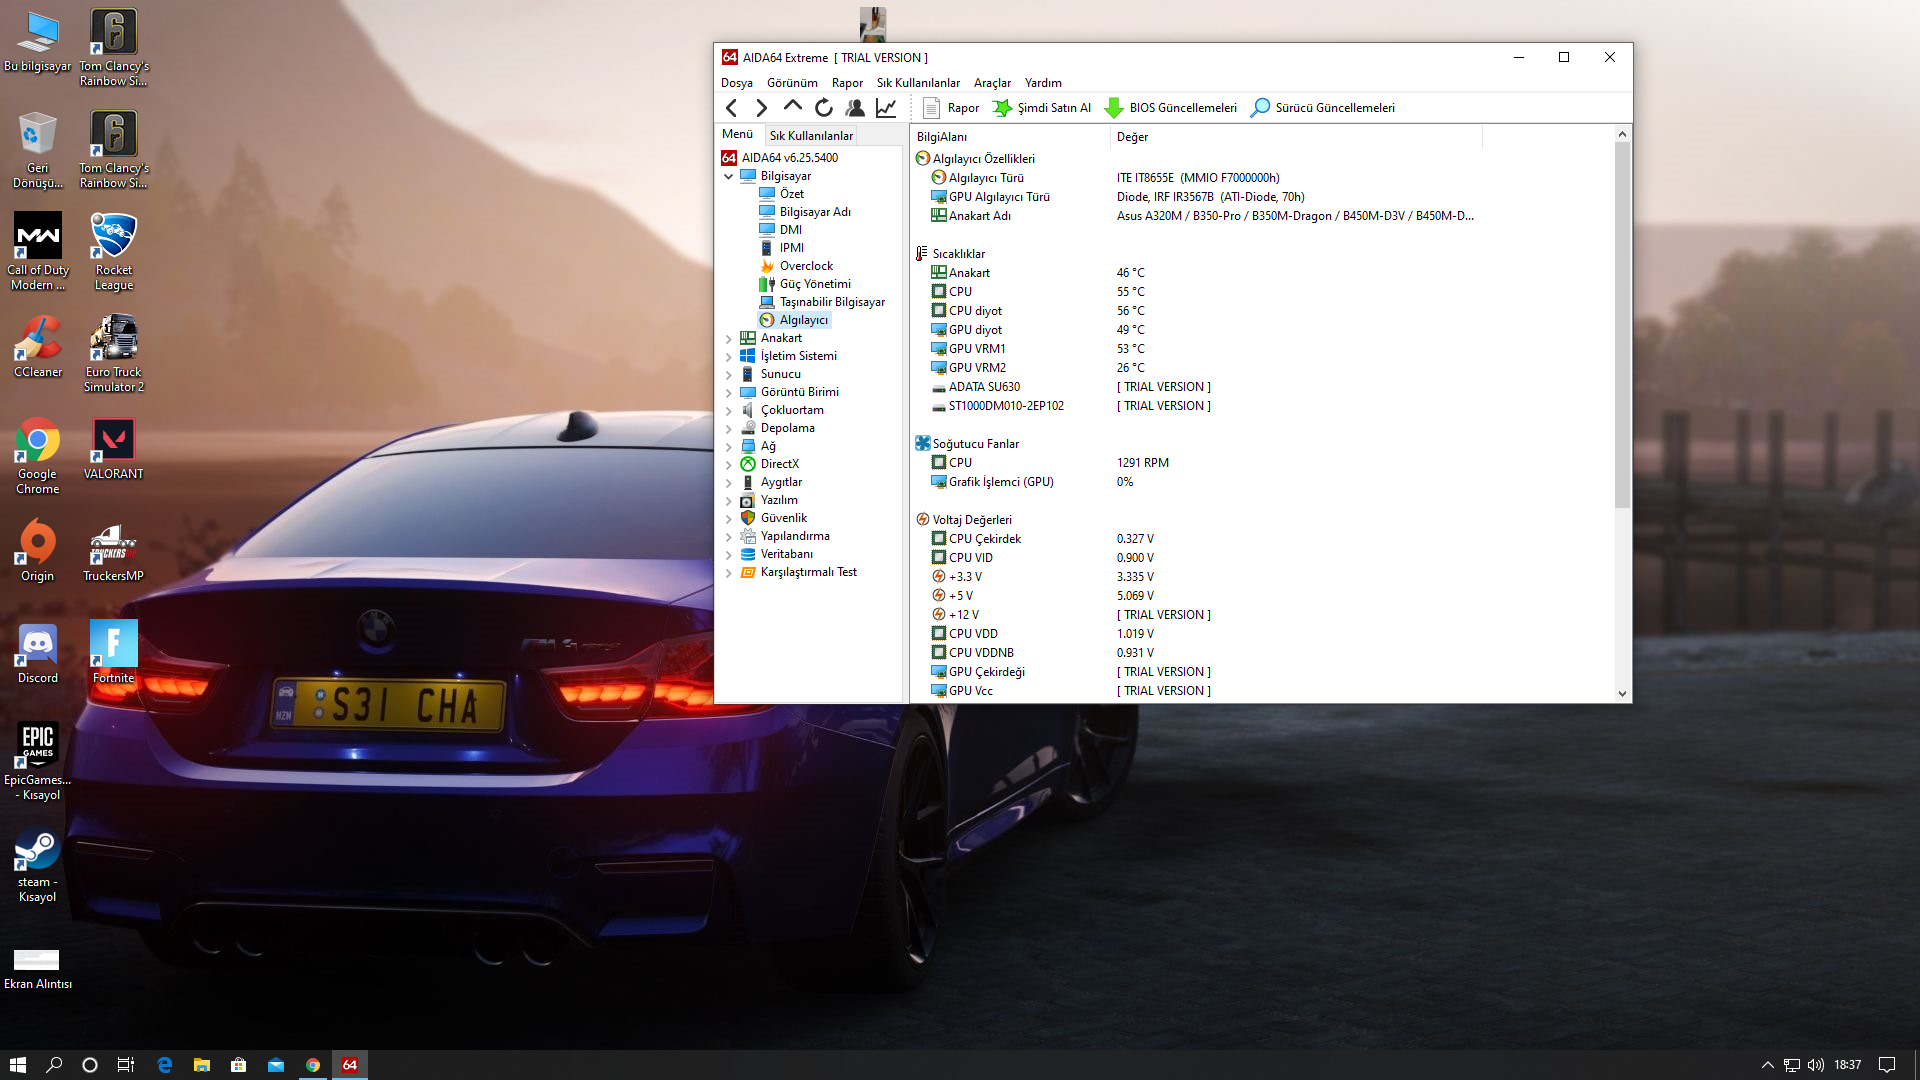Viewport: 1920px width, 1080px height.
Task: Open CCleaner desktop shortcut
Action: click(x=37, y=347)
